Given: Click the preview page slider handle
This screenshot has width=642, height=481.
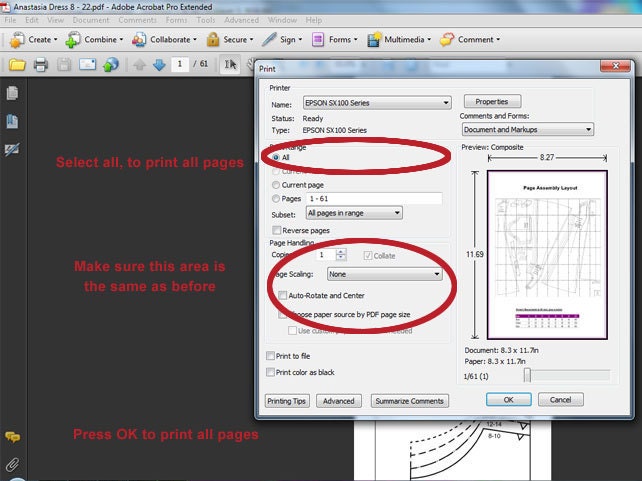Looking at the screenshot, I should (527, 375).
